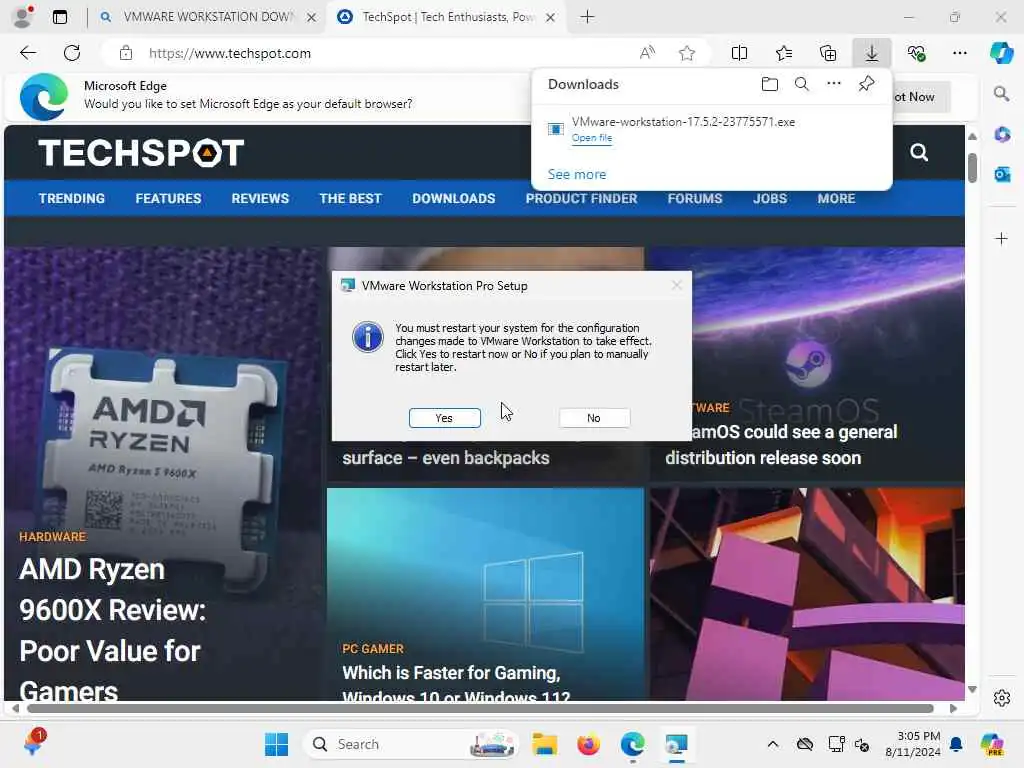Go back to the previous page
Screen dimensions: 1024x768
pos(28,53)
